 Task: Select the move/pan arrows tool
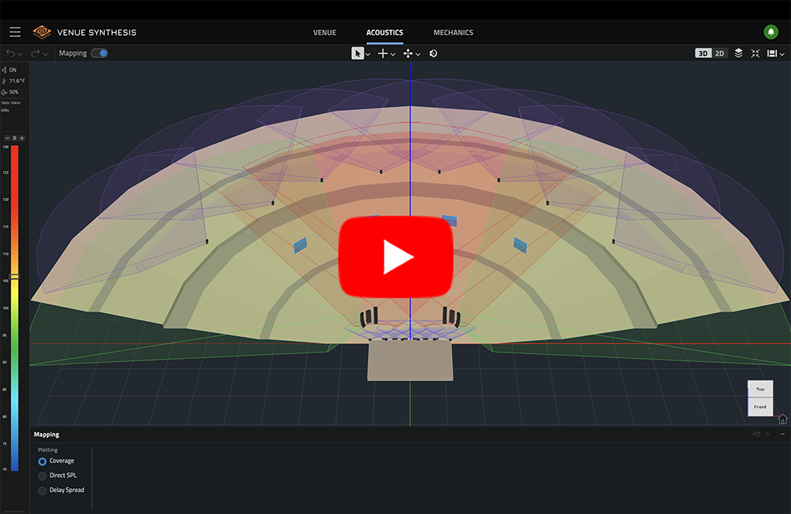coord(408,53)
